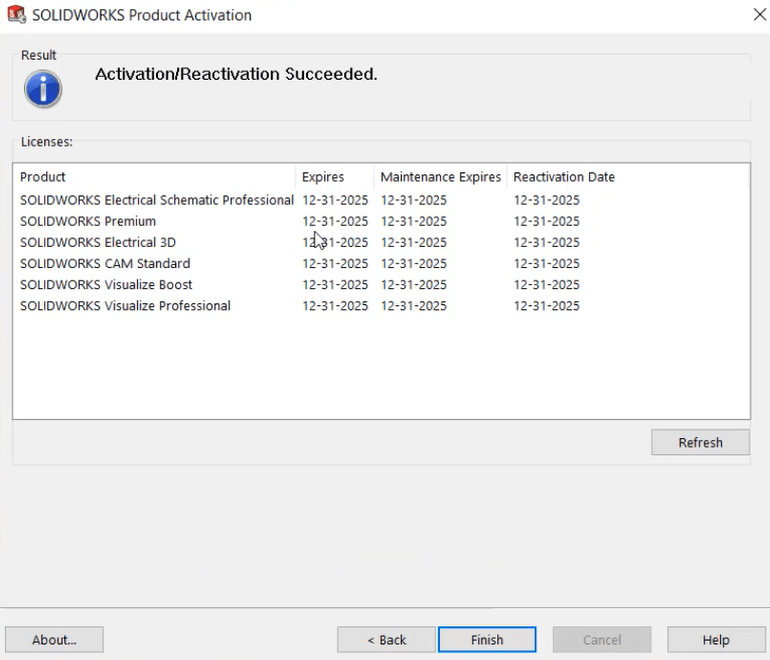Click the Expires column header
Screen dimensions: 770x660
pyautogui.click(x=323, y=177)
